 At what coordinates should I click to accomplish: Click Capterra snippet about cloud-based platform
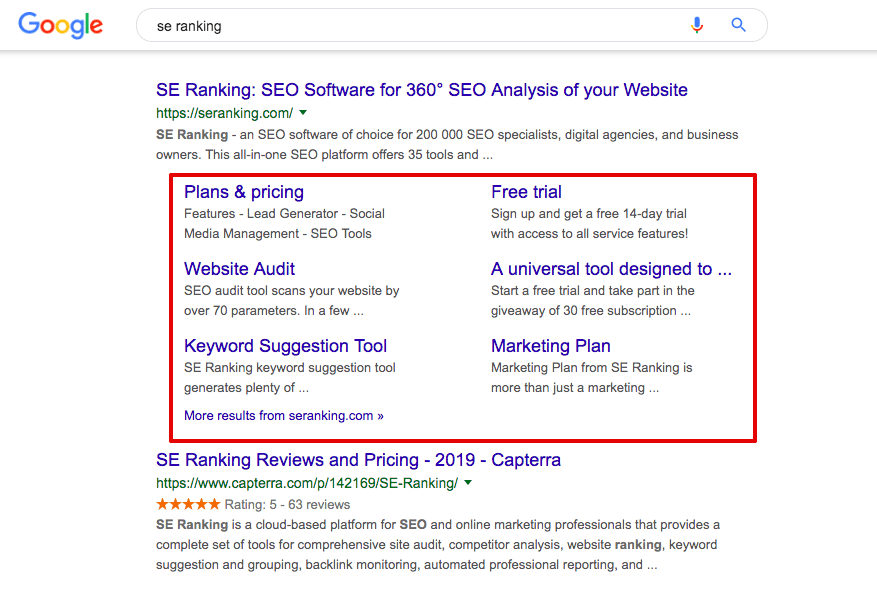point(438,545)
